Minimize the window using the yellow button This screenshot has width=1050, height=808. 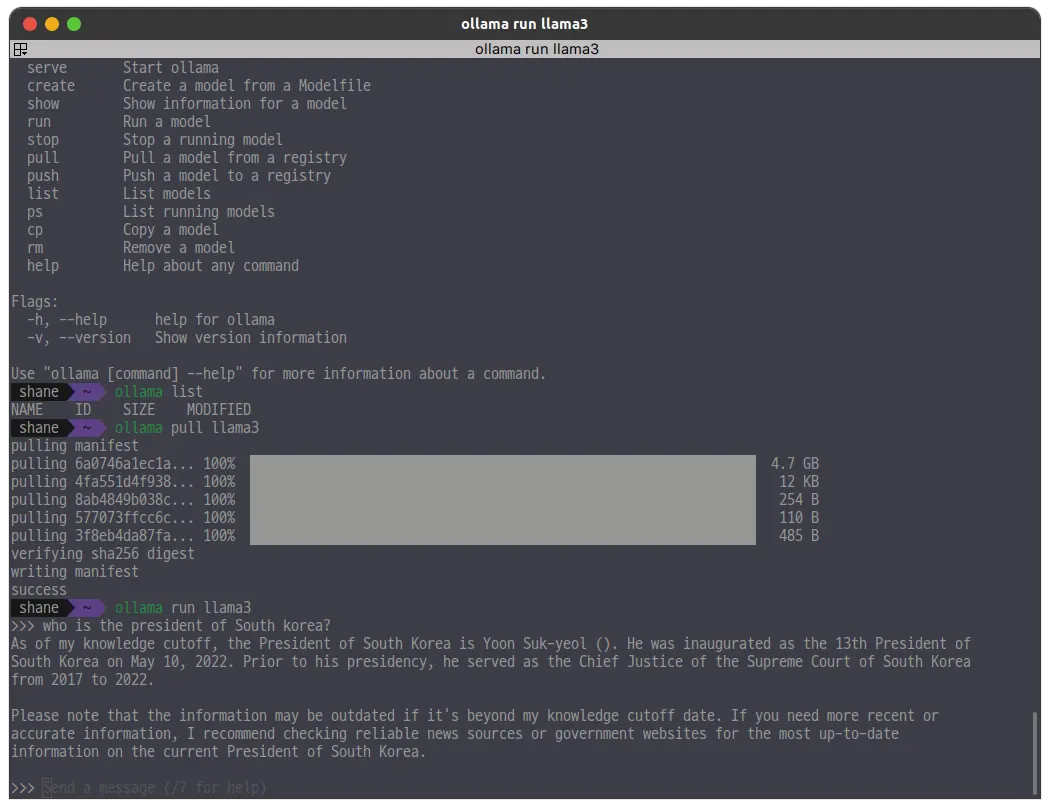[x=52, y=24]
